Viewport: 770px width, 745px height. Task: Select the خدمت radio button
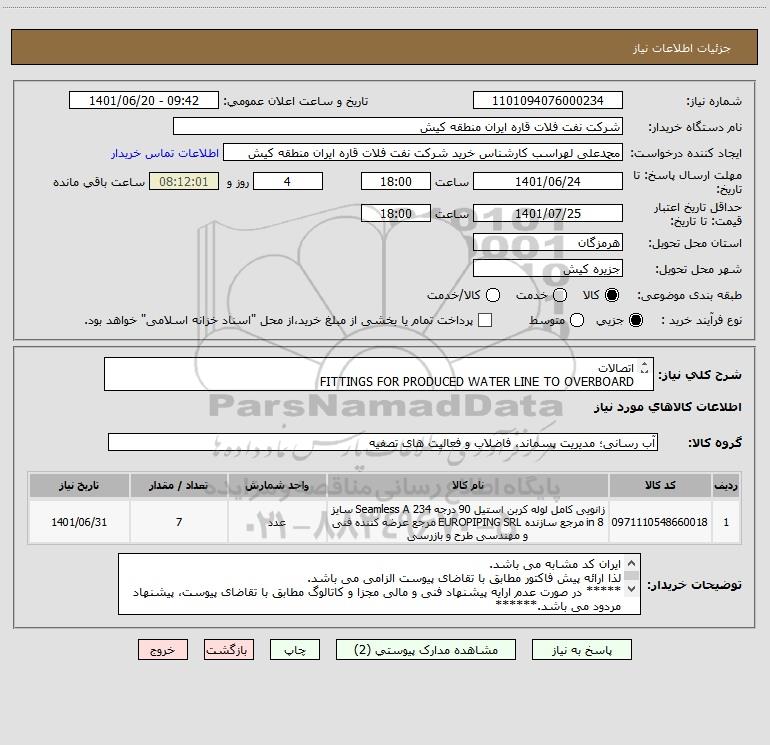tap(560, 295)
